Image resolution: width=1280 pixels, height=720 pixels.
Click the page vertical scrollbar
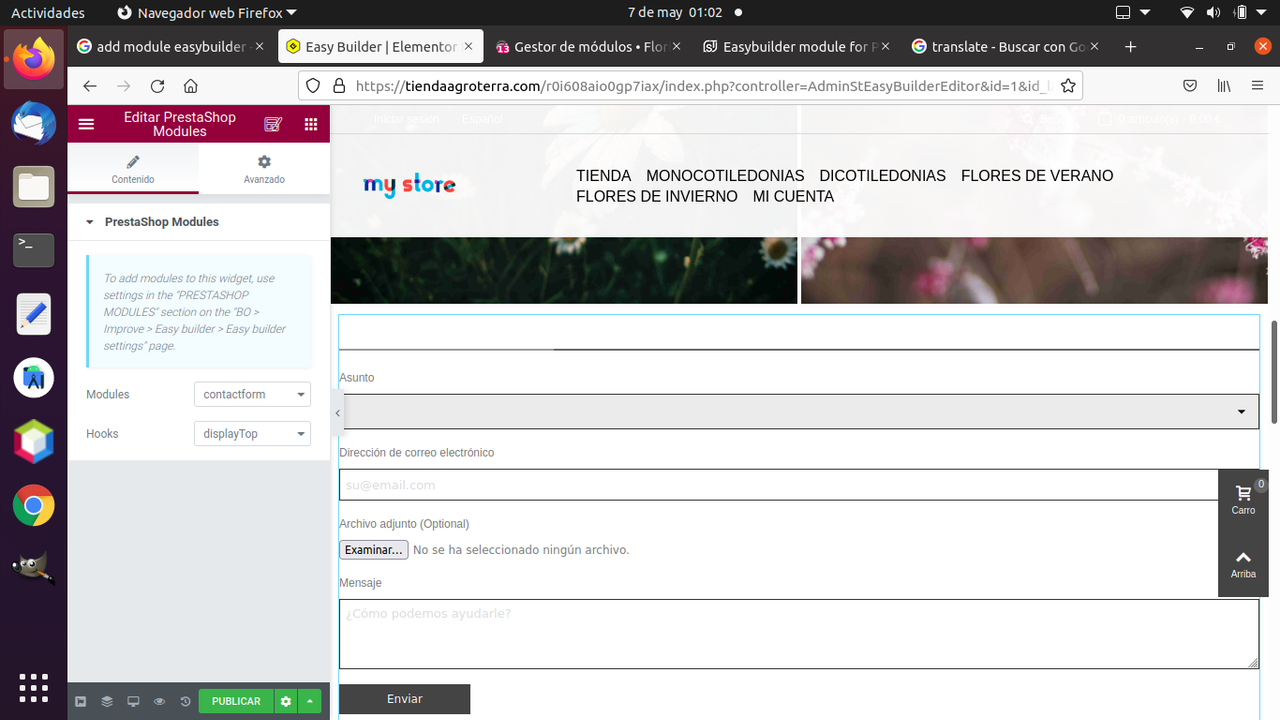(1274, 372)
